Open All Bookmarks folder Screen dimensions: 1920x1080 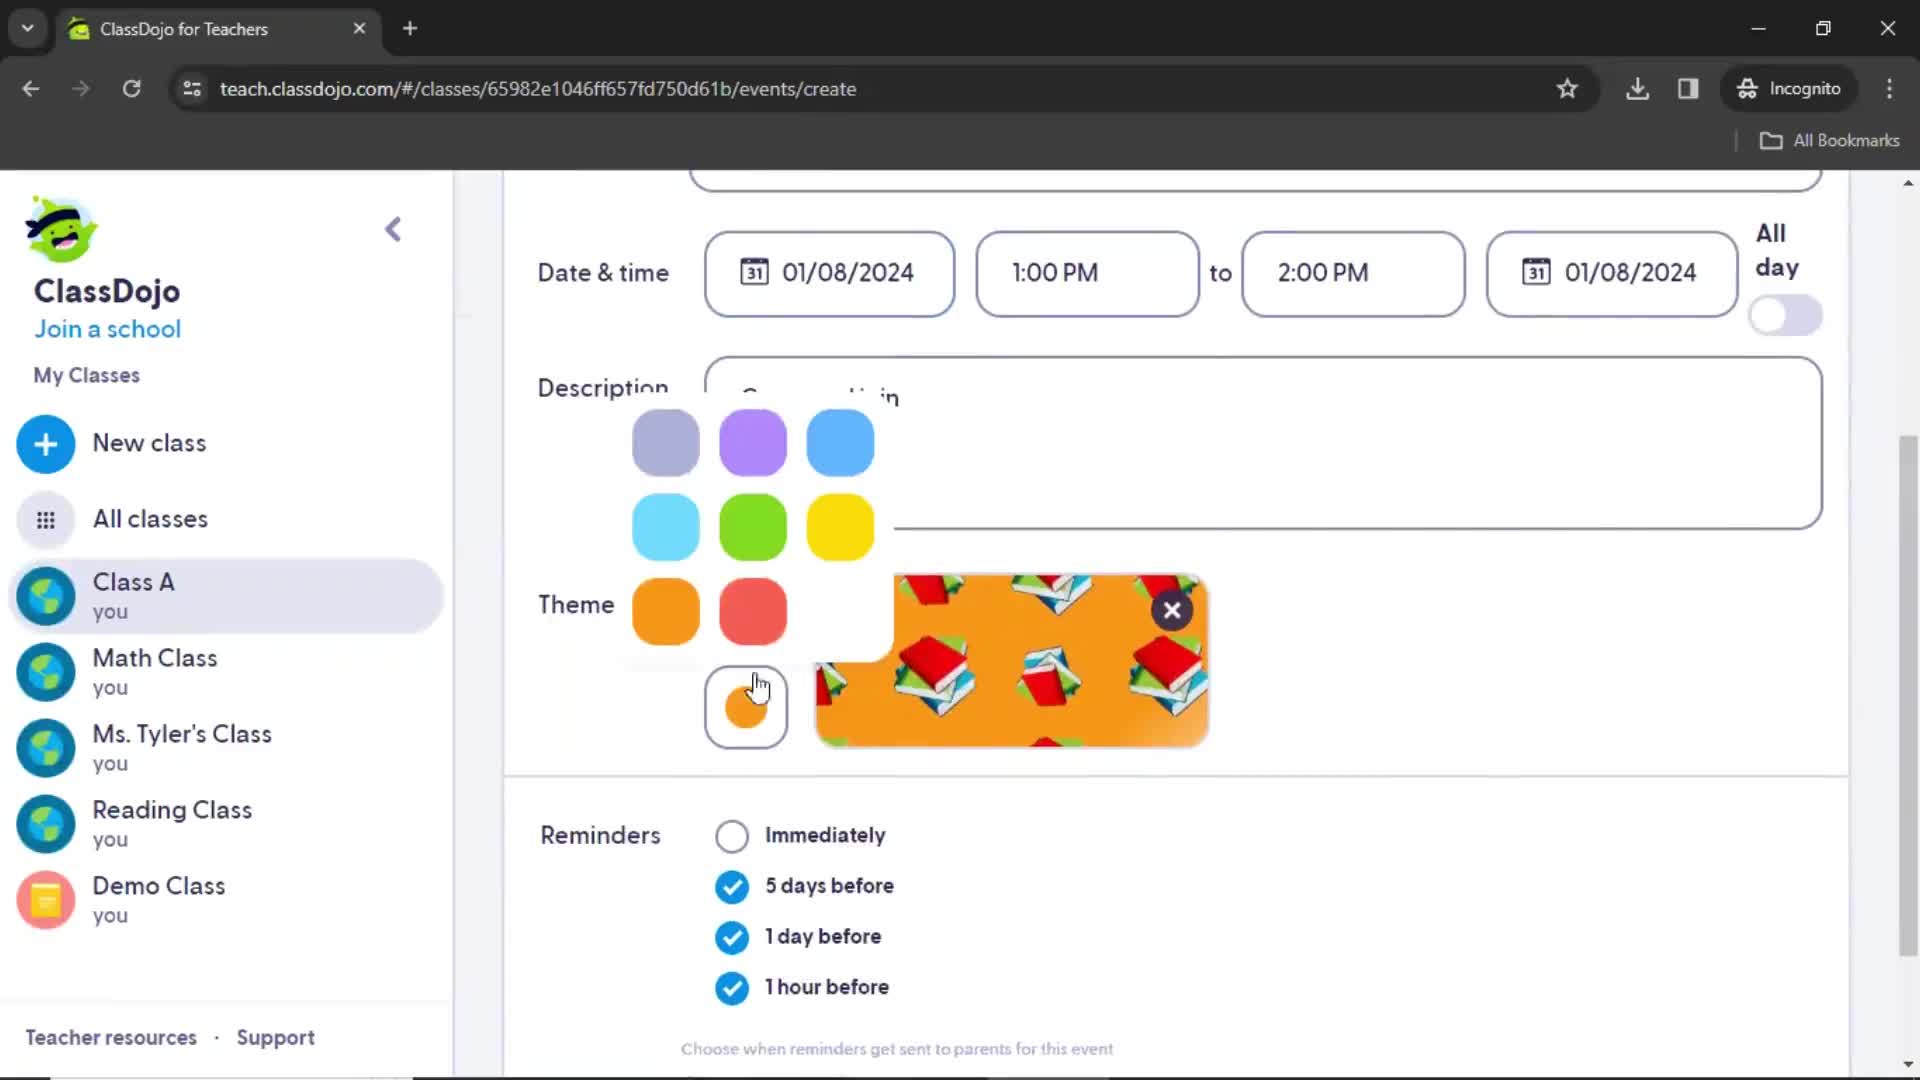[1829, 141]
